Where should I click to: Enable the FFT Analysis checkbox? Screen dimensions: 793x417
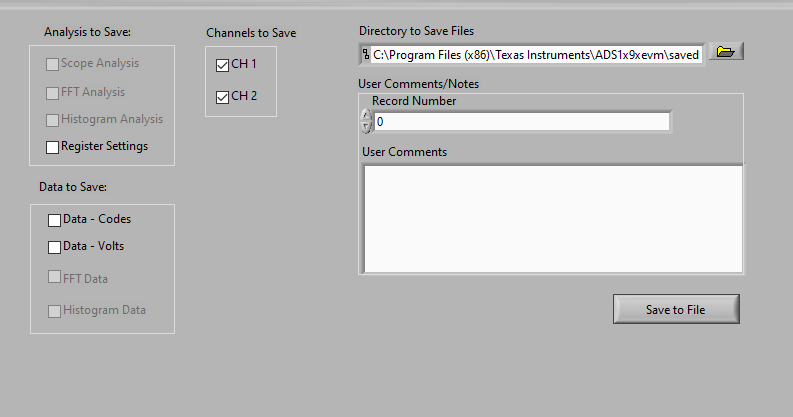point(52,93)
